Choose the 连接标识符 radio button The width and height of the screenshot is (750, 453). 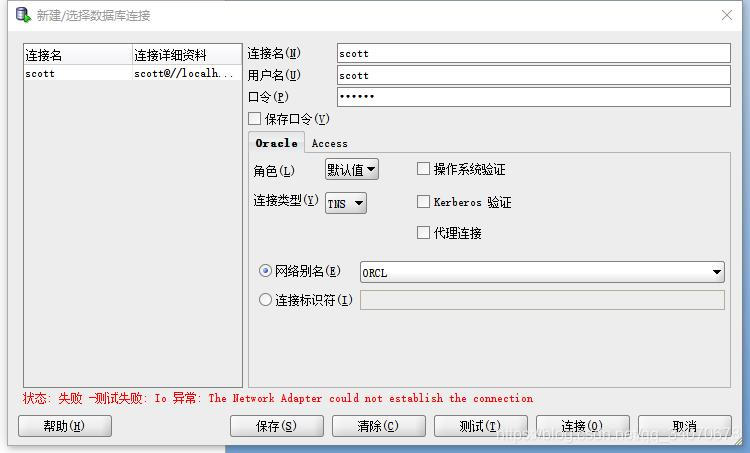point(265,299)
